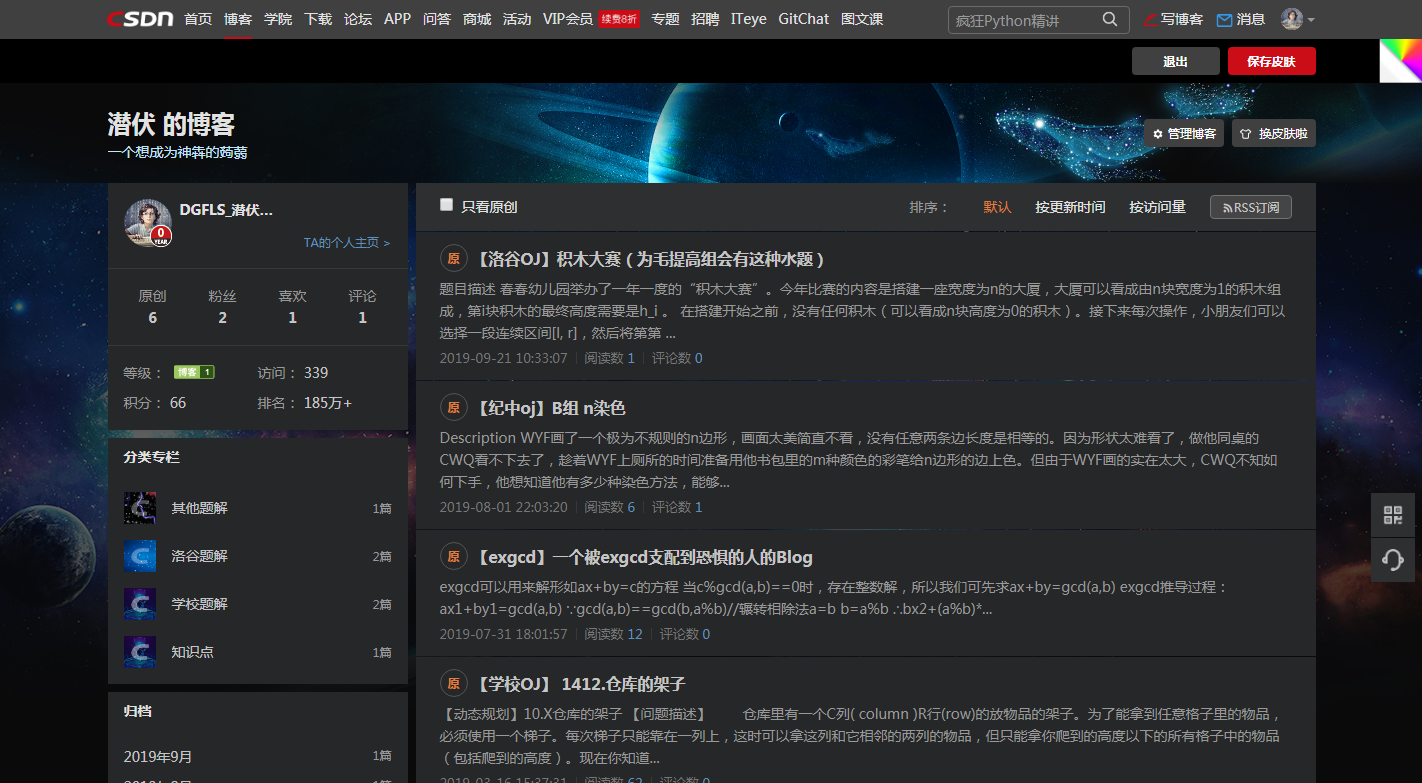
Task: Open 招聘 in top navigation
Action: [705, 19]
